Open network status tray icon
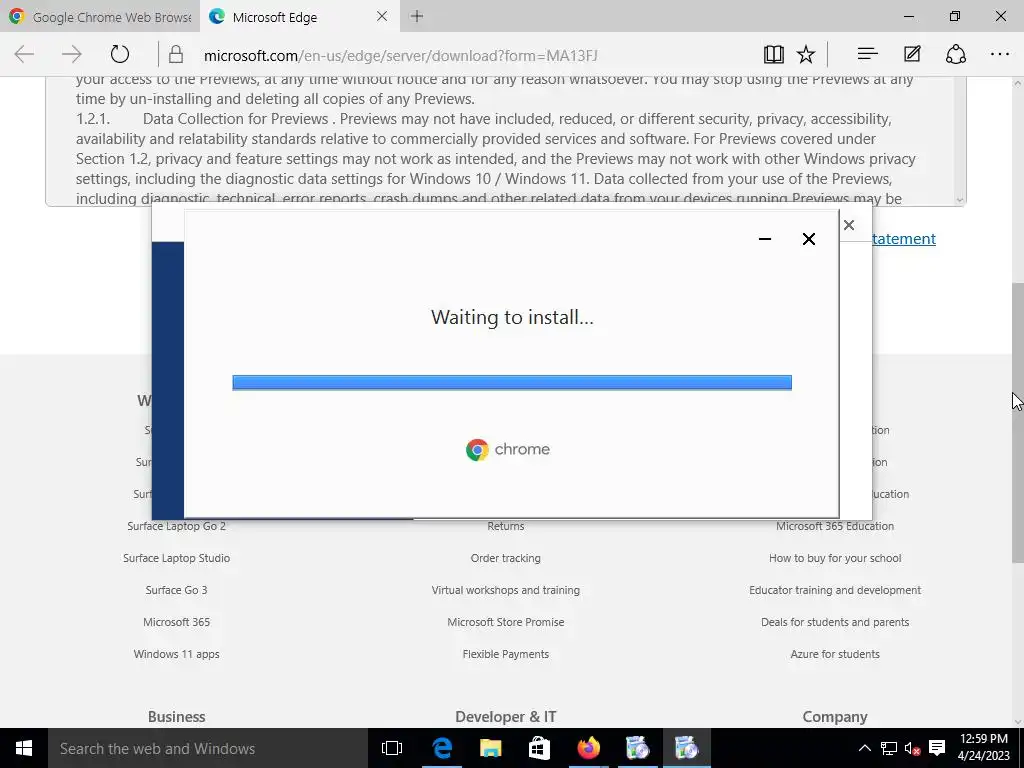The height and width of the screenshot is (768, 1024). tap(889, 748)
